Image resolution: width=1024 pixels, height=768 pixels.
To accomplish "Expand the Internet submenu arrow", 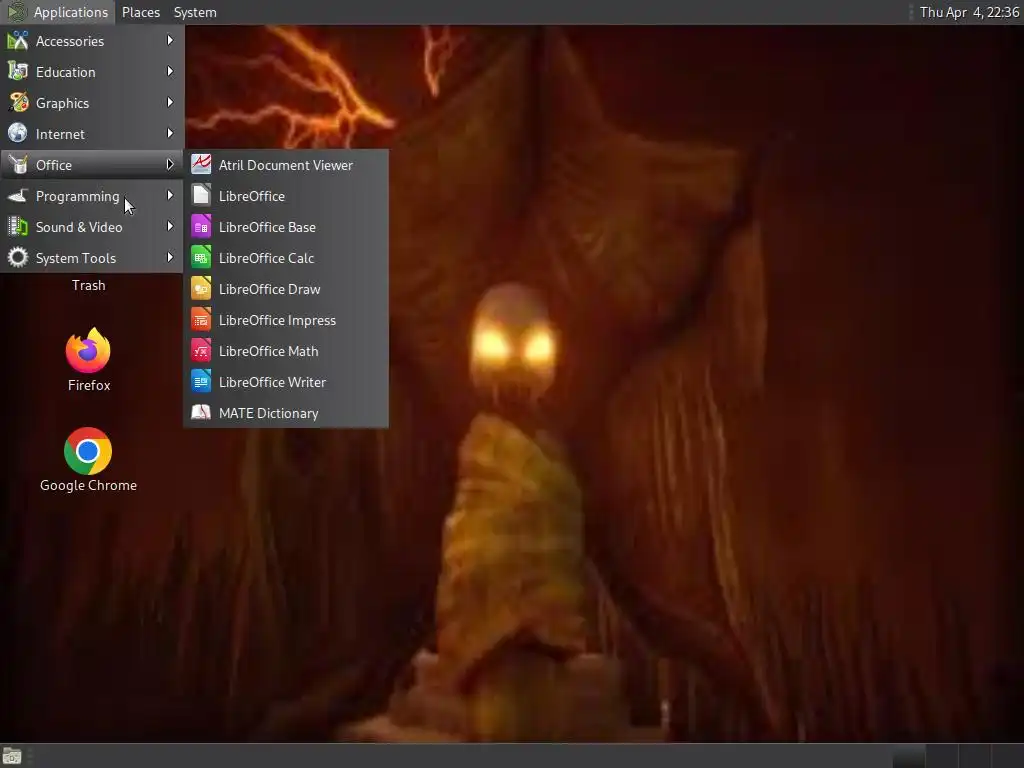I will (x=170, y=133).
